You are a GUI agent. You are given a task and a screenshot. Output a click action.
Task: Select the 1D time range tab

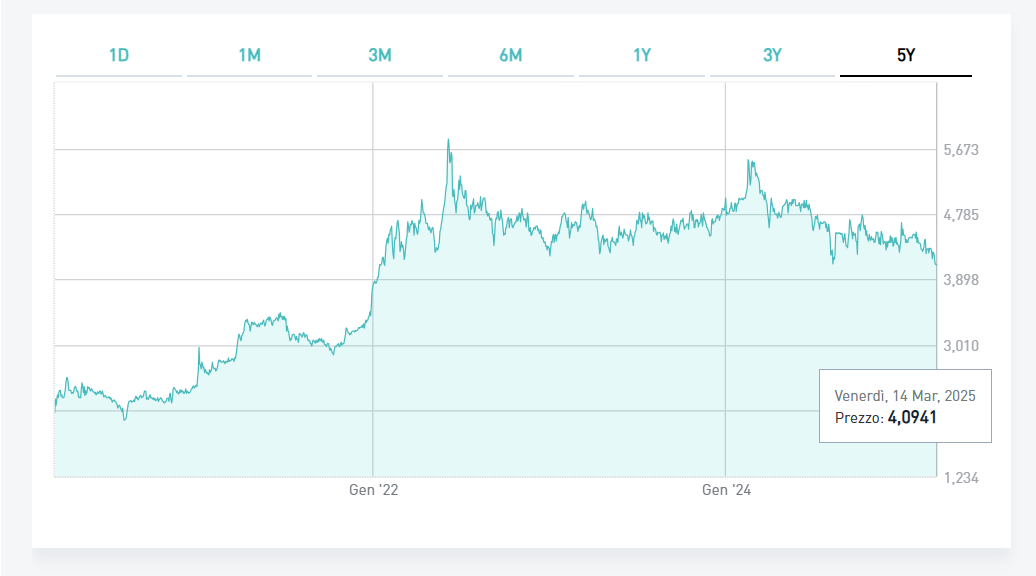pos(119,55)
